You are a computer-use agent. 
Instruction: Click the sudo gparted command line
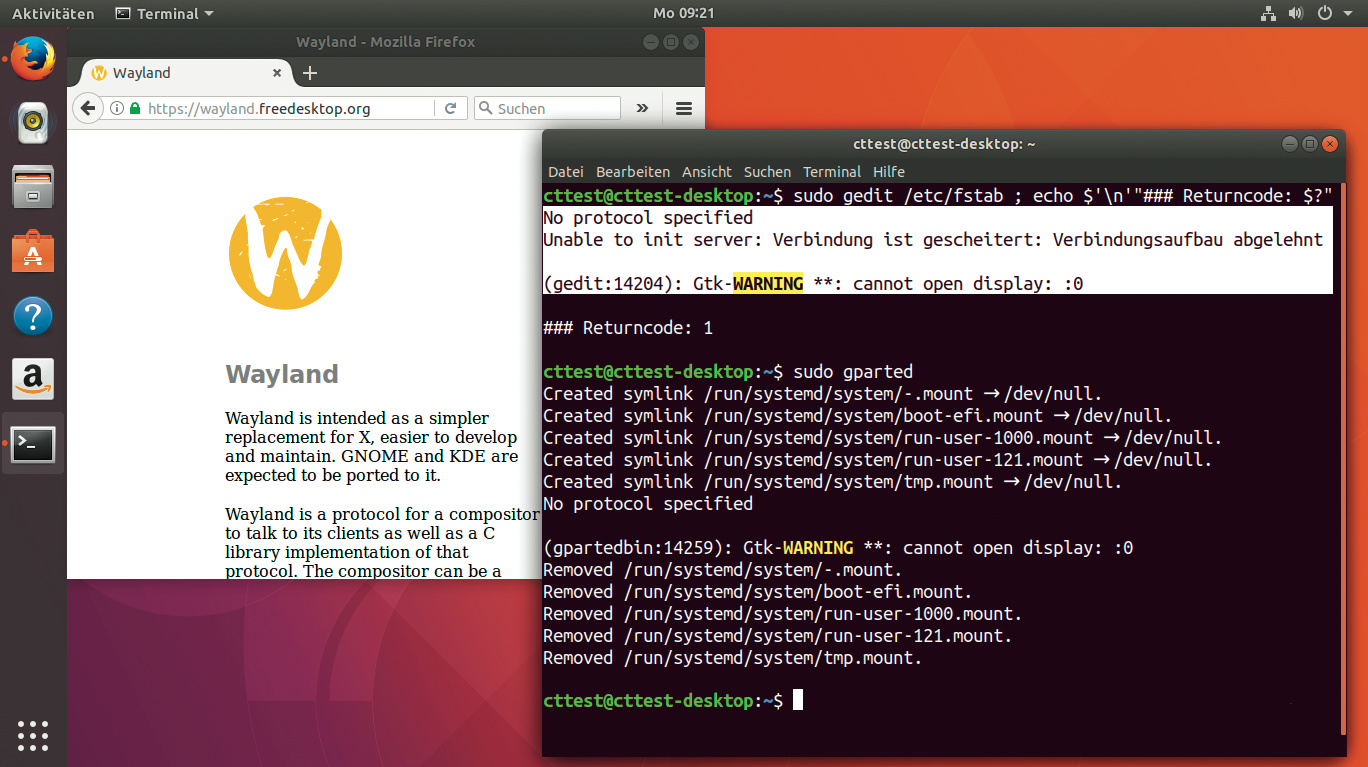click(728, 372)
